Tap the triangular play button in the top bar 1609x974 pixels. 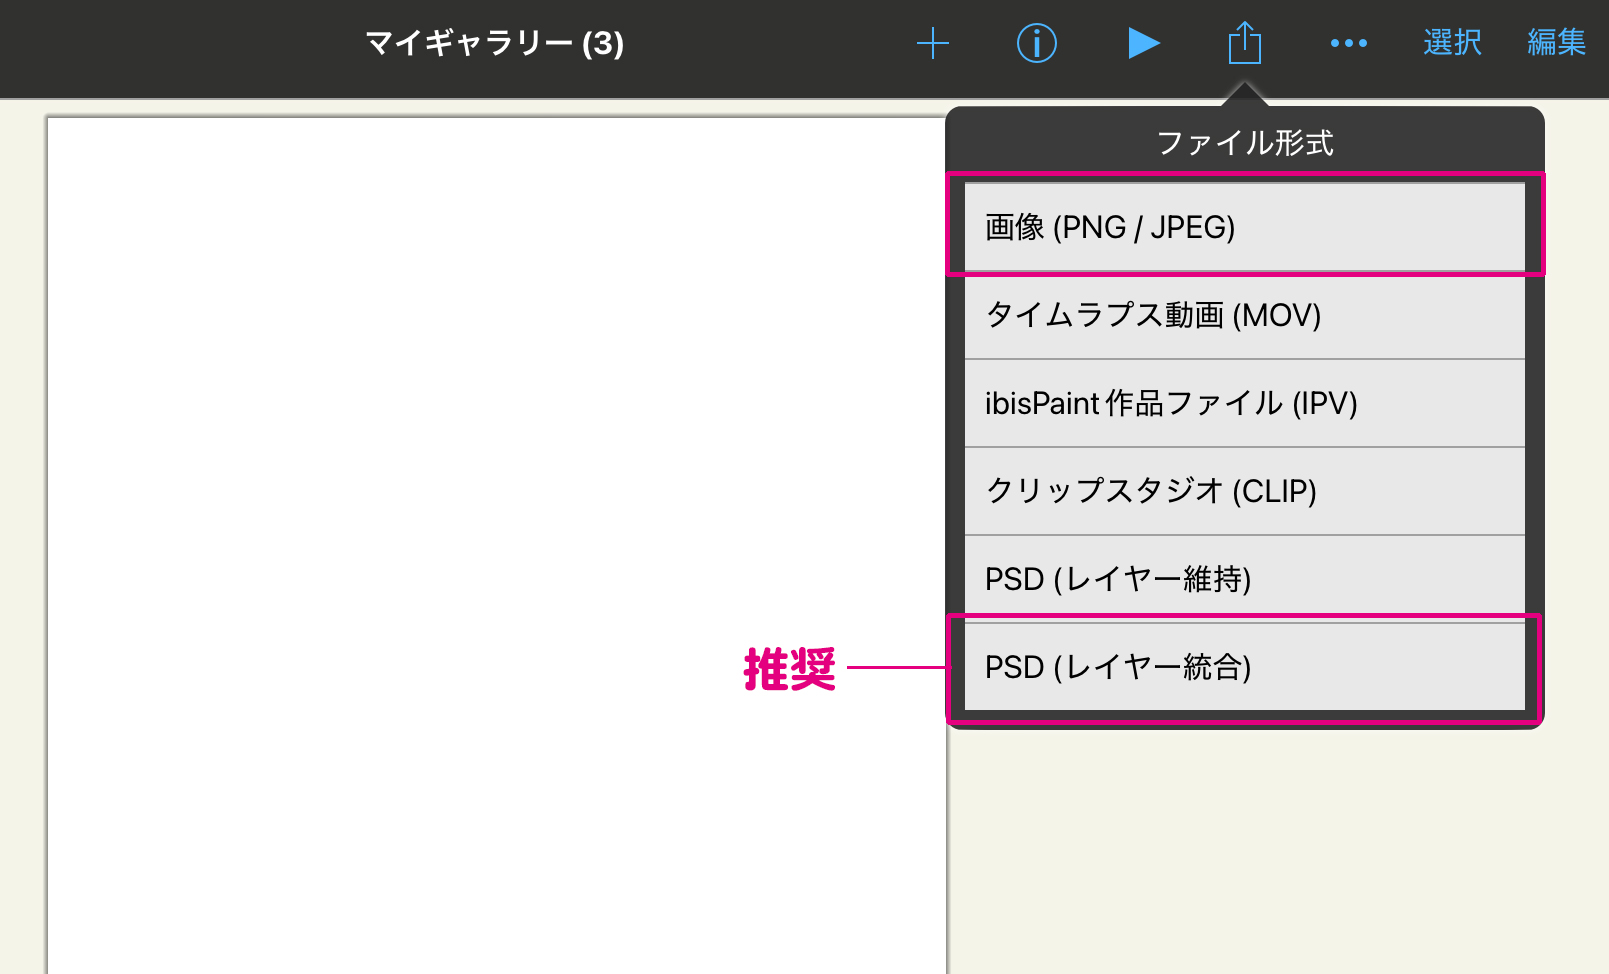coord(1143,43)
